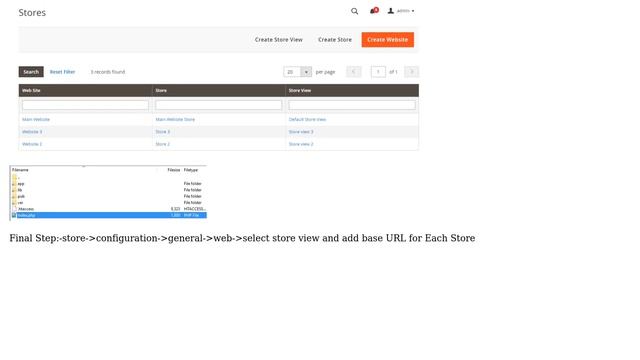Screen dimensions: 640x360
Task: Focus the page number input field
Action: [378, 72]
